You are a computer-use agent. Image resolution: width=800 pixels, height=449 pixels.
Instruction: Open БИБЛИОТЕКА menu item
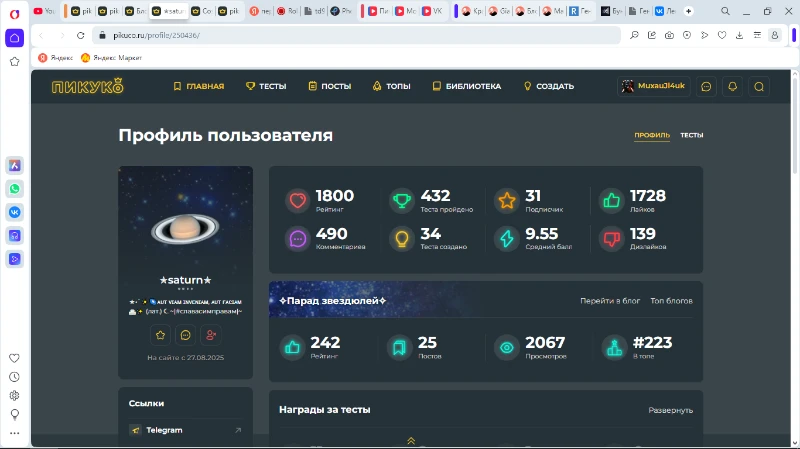point(467,86)
